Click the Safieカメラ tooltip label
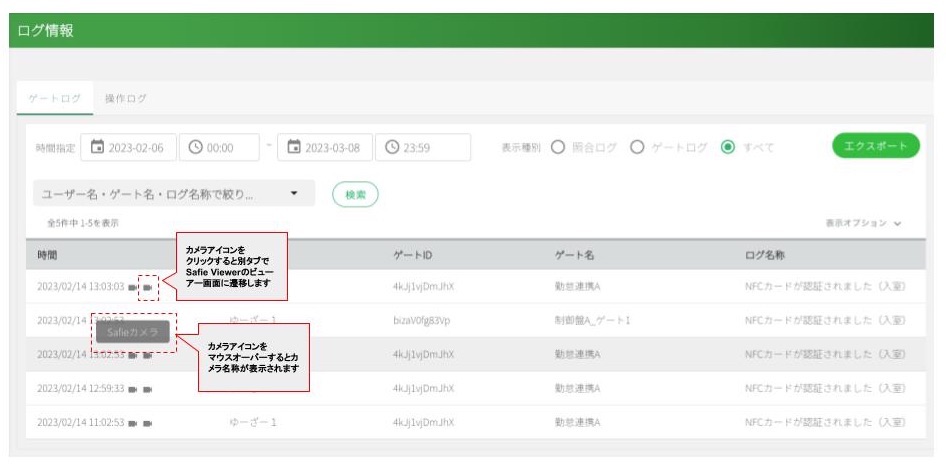Viewport: 946px width, 473px height. (x=133, y=332)
